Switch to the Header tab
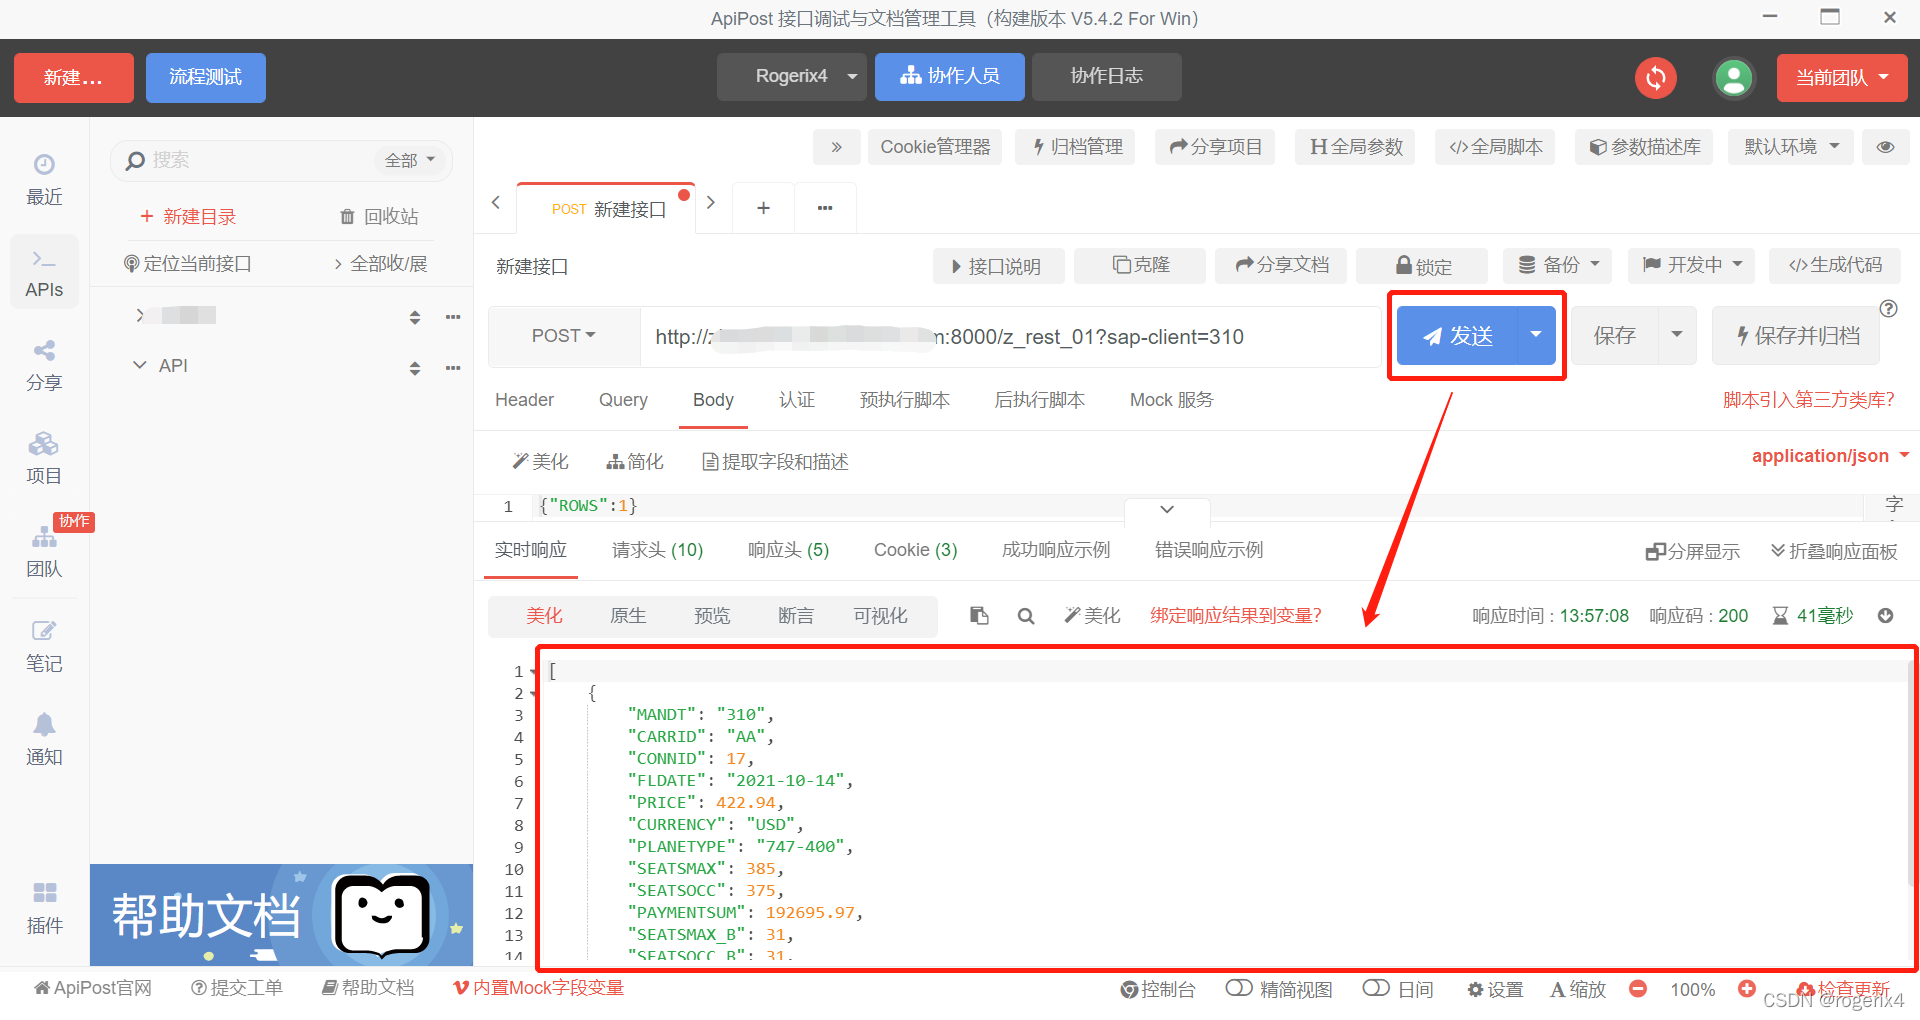The image size is (1920, 1020). pyautogui.click(x=524, y=400)
